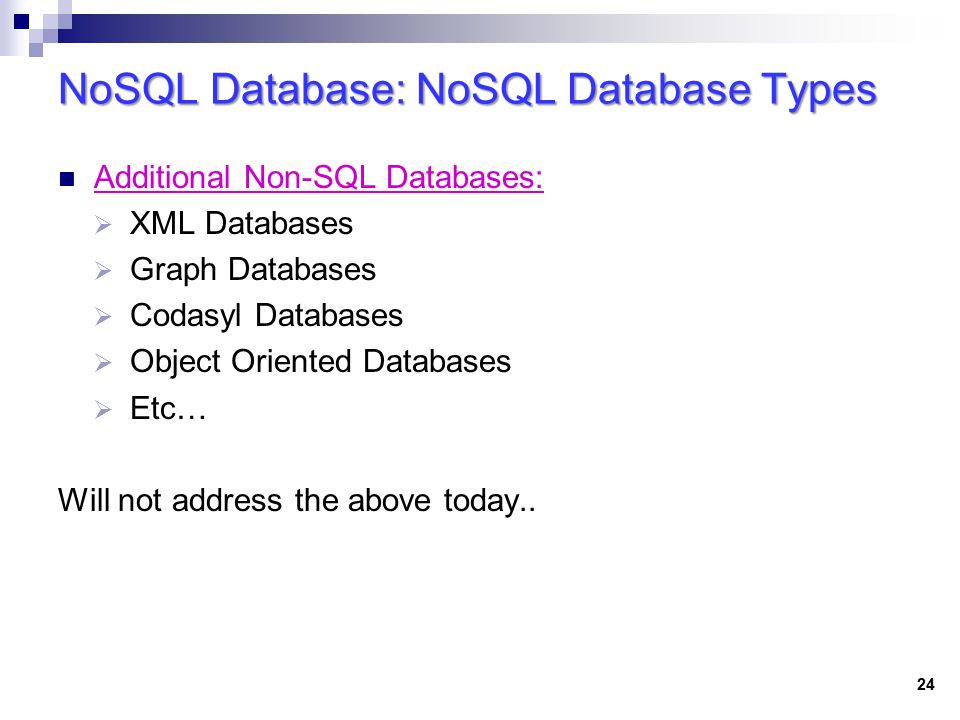This screenshot has height=720, width=960.
Task: Click arrow bullet next to Codasyl Databases
Action: click(x=103, y=317)
